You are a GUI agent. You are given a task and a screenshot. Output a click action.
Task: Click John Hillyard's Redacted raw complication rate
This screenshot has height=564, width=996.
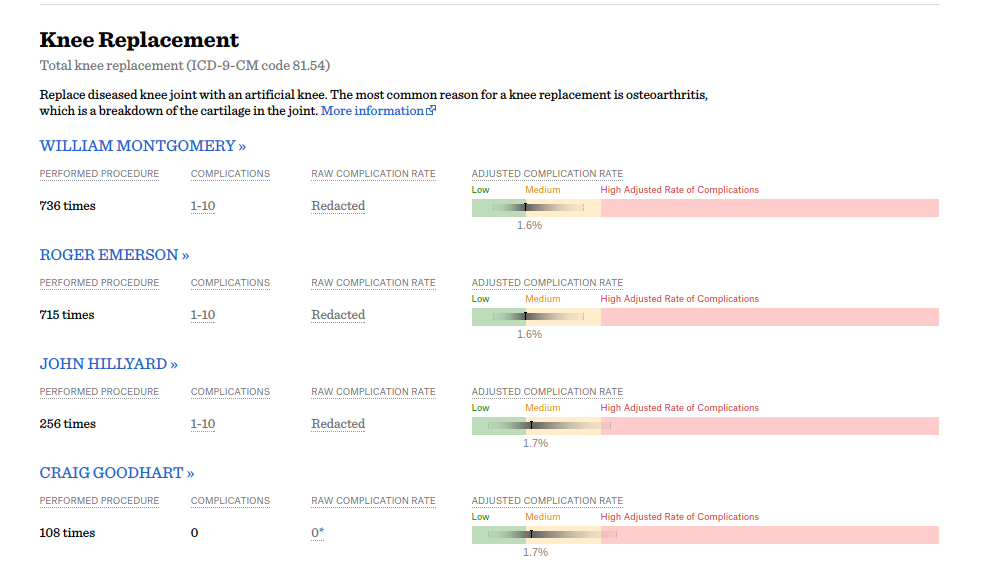pyautogui.click(x=338, y=424)
